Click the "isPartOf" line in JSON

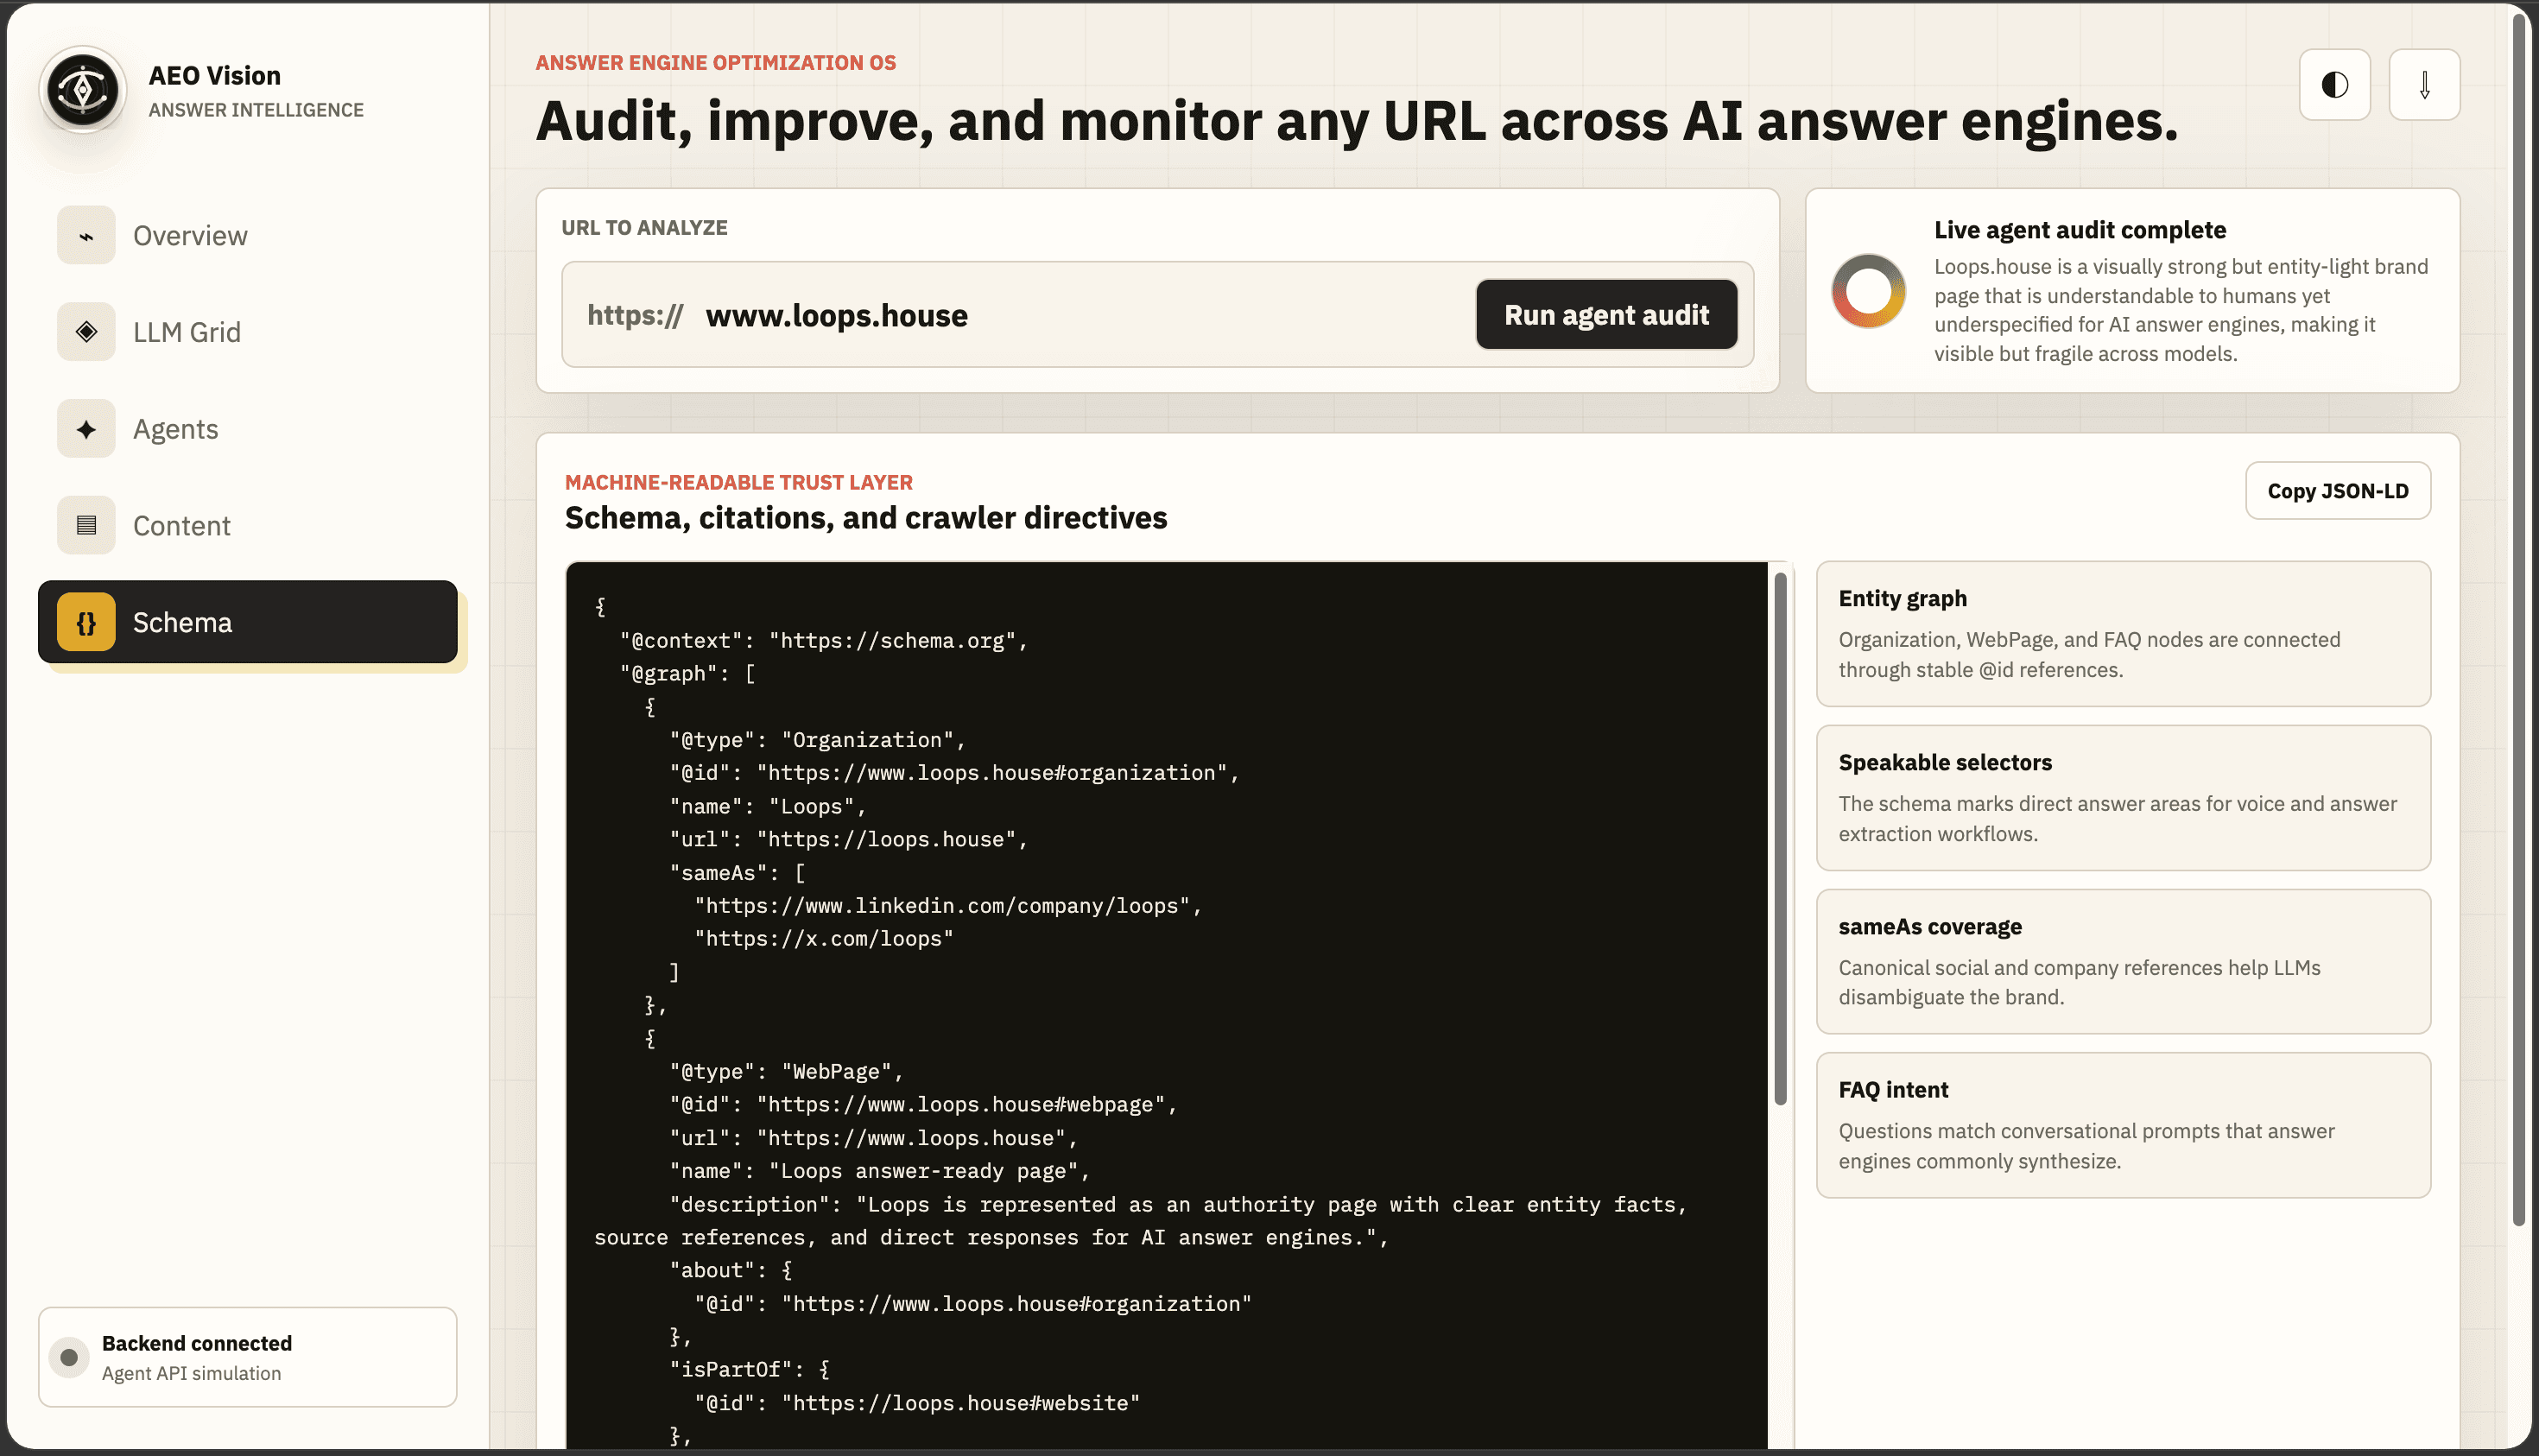click(750, 1370)
